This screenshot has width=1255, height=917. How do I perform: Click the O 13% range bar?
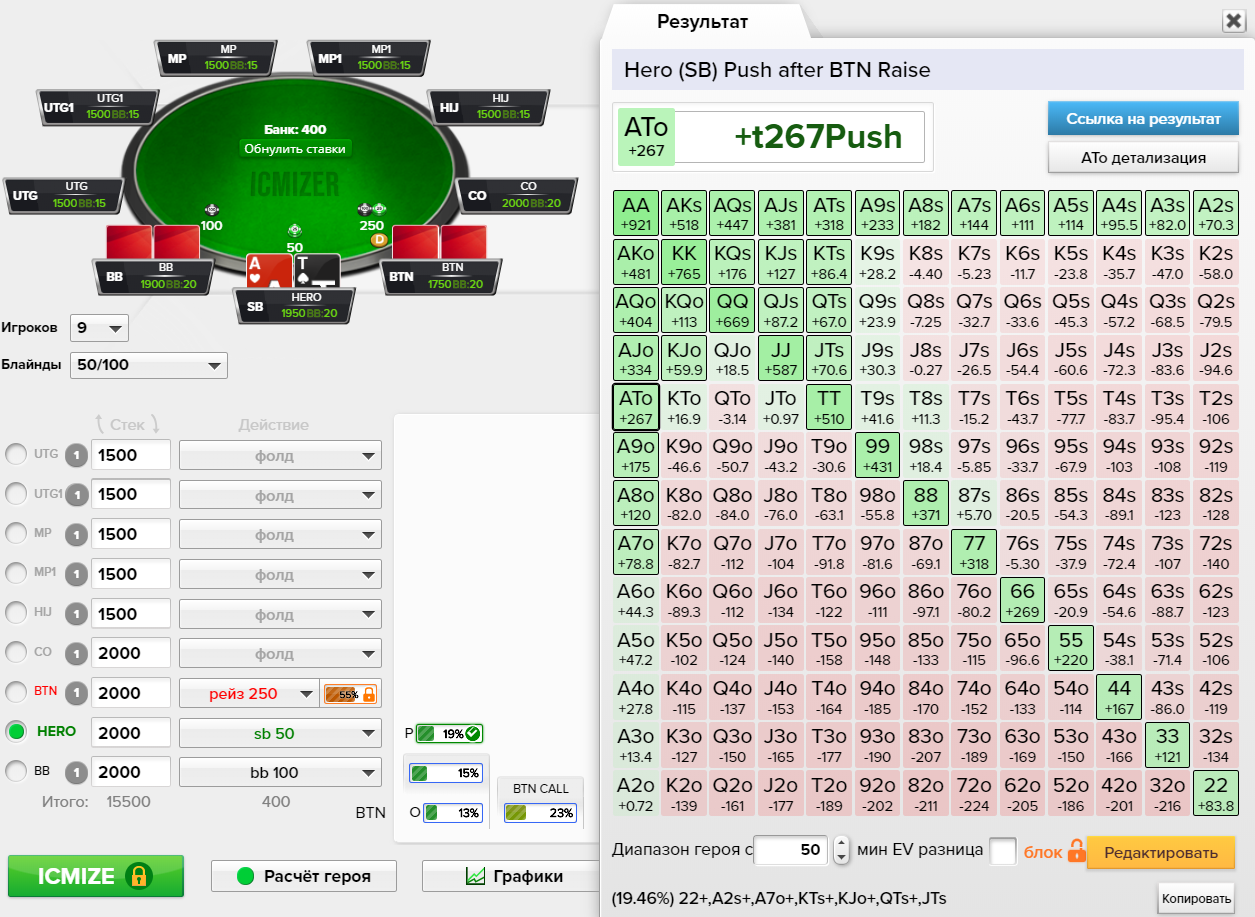(x=452, y=813)
